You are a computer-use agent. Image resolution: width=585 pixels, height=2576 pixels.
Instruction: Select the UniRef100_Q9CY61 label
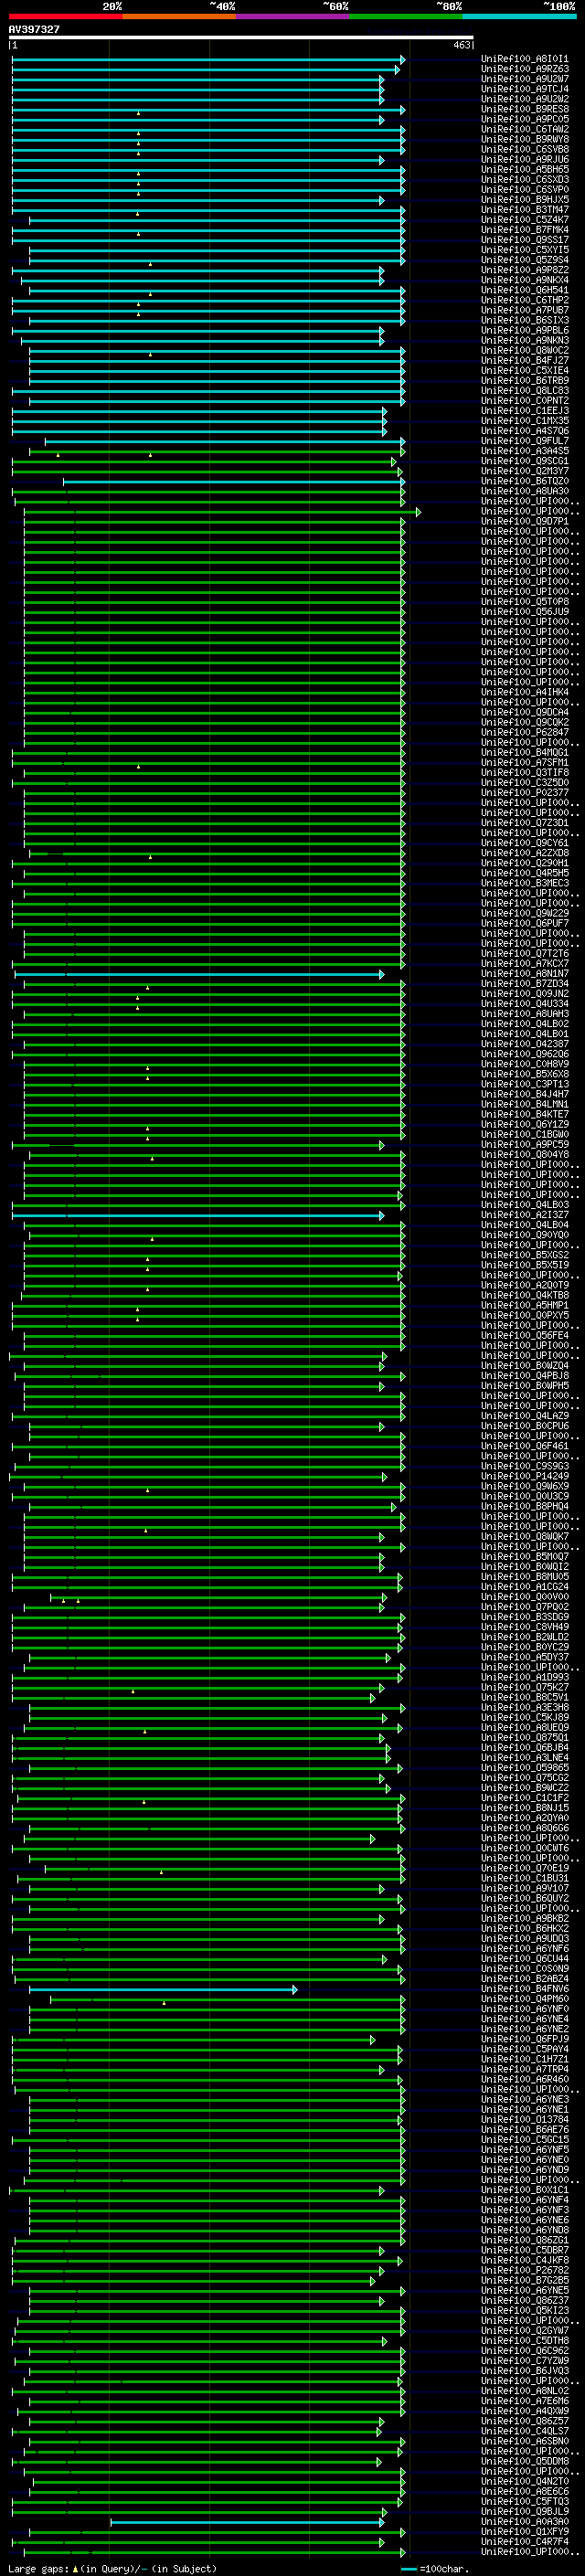coord(525,843)
